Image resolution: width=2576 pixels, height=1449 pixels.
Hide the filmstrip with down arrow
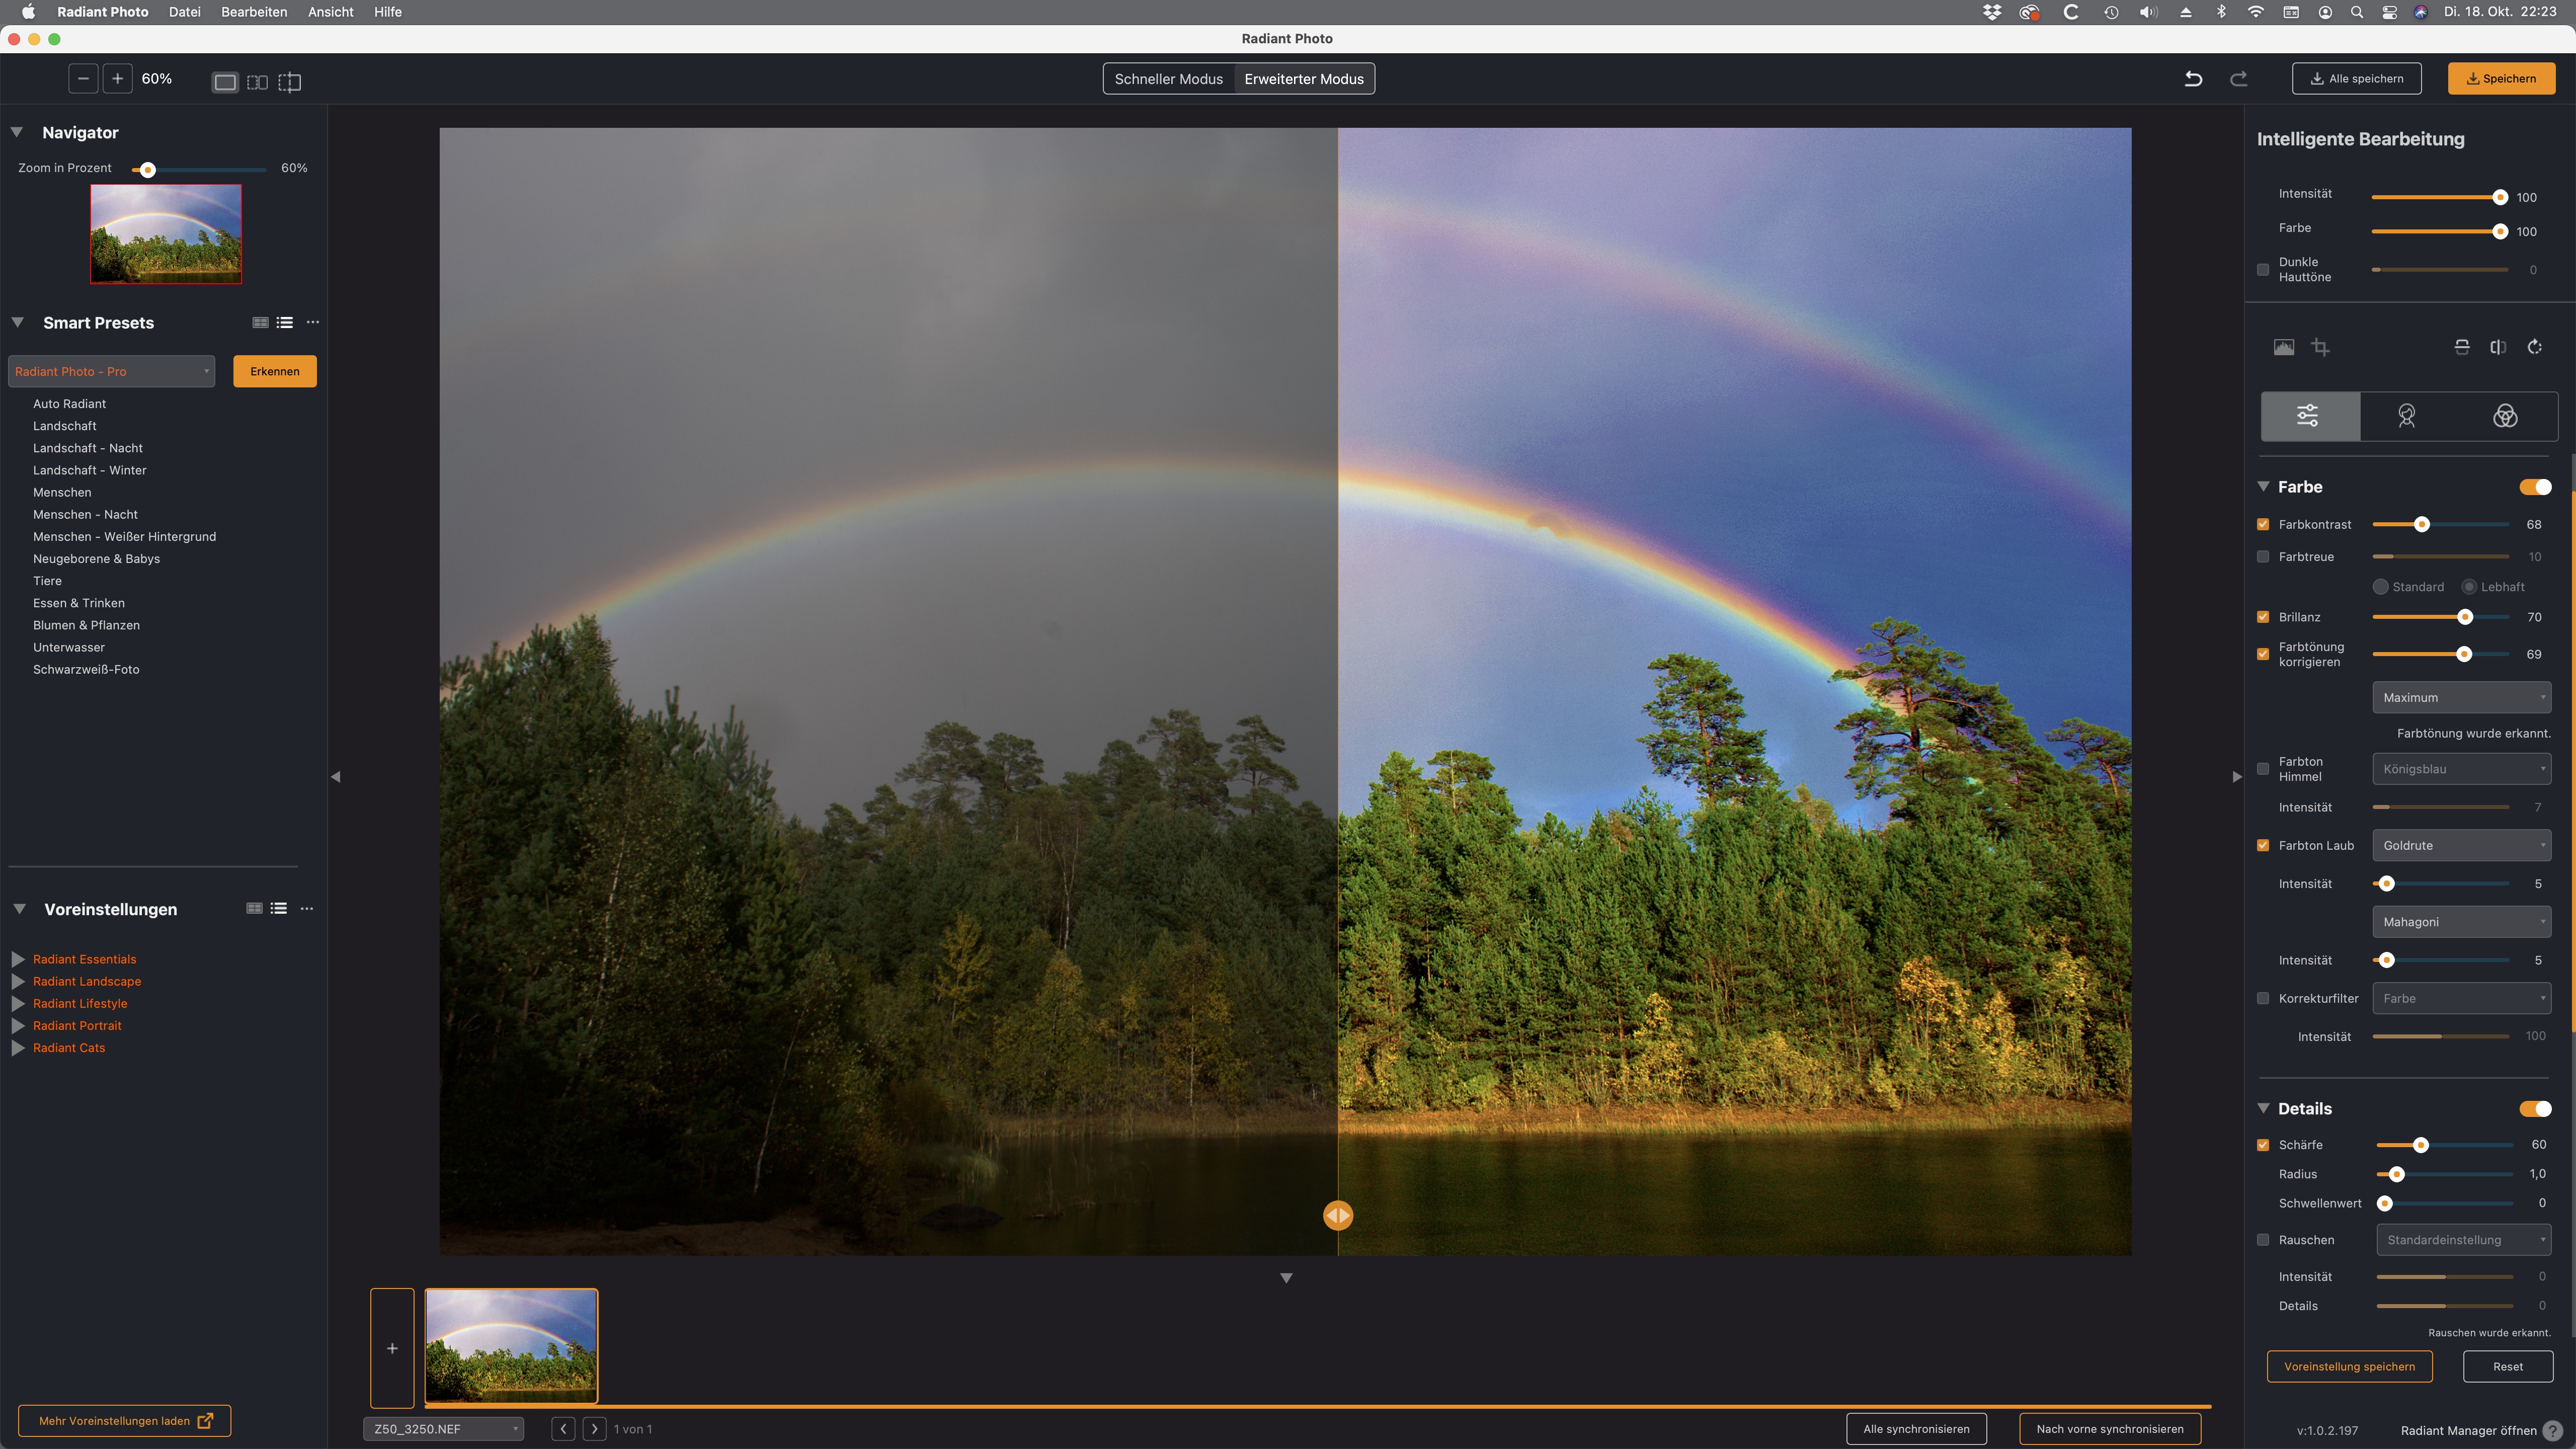pyautogui.click(x=1287, y=1278)
